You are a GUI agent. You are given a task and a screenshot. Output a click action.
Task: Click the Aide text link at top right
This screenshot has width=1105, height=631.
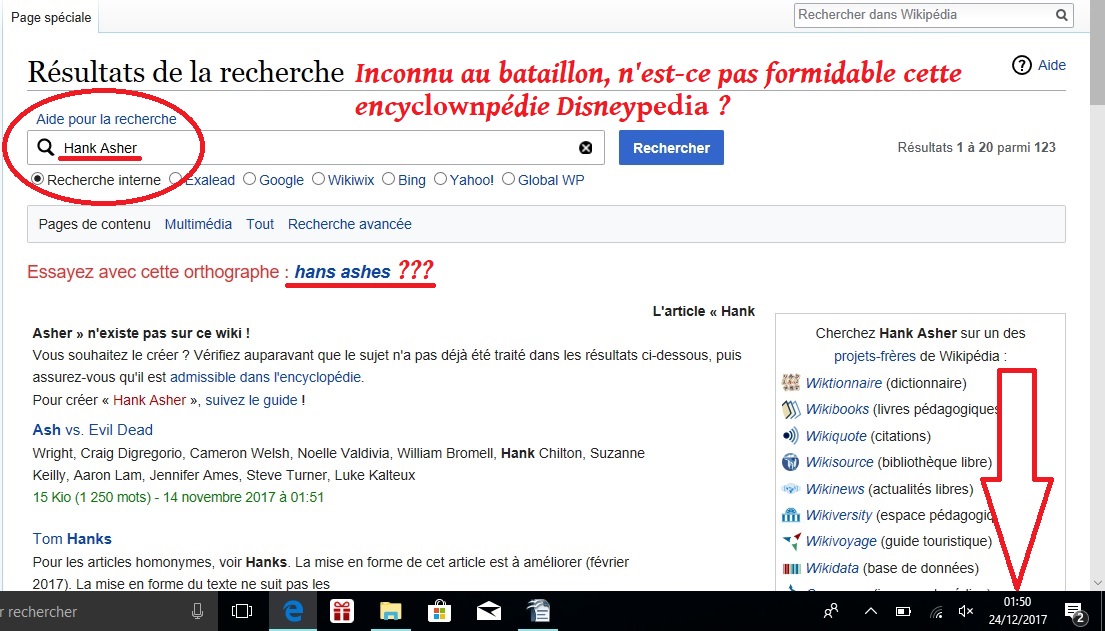[x=1051, y=66]
